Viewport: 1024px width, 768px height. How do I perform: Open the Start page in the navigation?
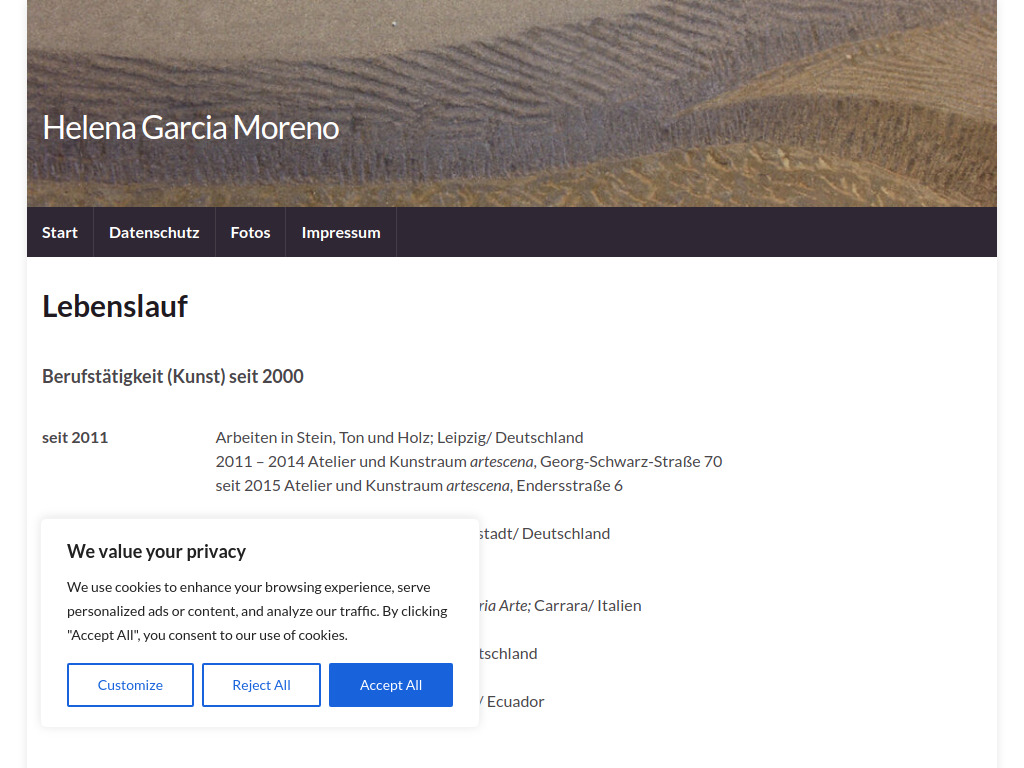[59, 232]
